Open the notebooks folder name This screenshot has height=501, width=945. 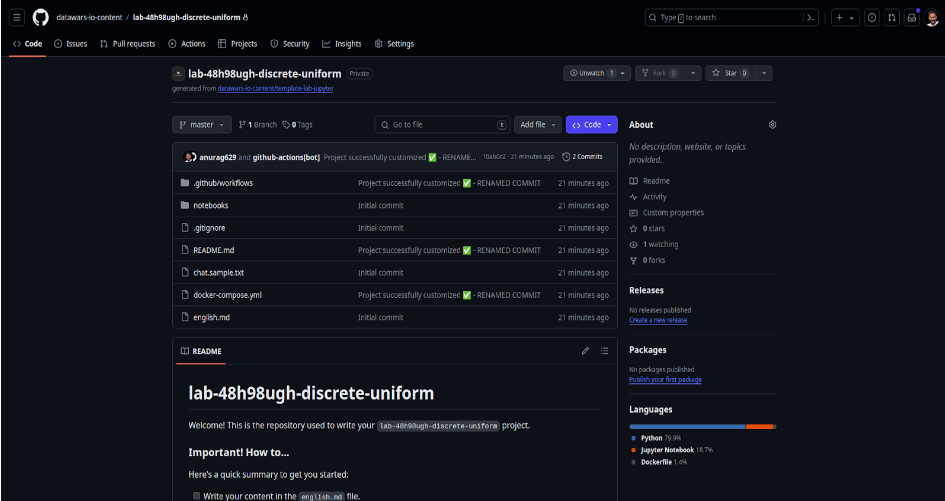(210, 206)
